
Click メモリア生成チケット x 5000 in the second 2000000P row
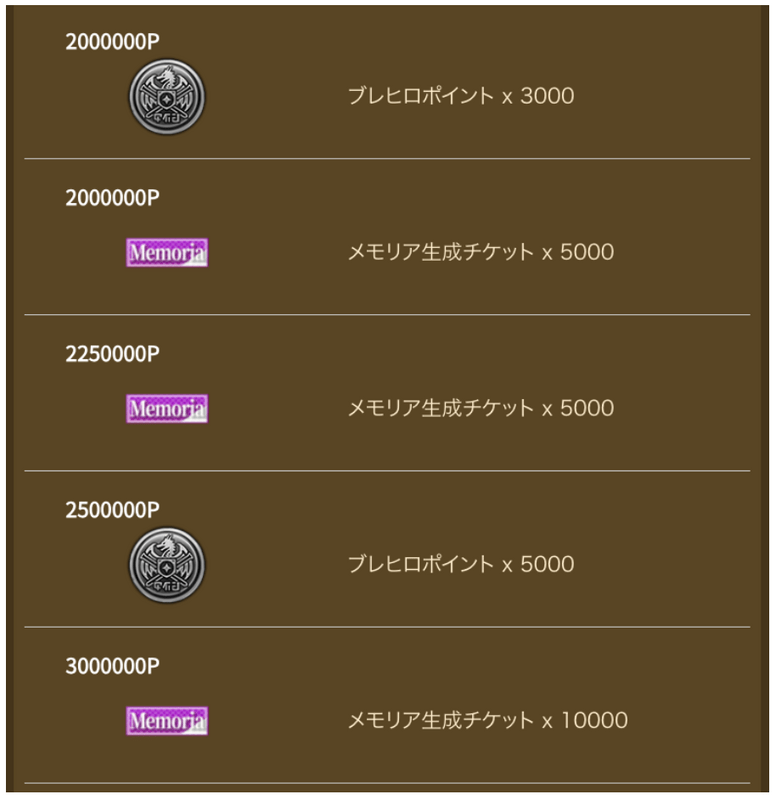pos(480,252)
